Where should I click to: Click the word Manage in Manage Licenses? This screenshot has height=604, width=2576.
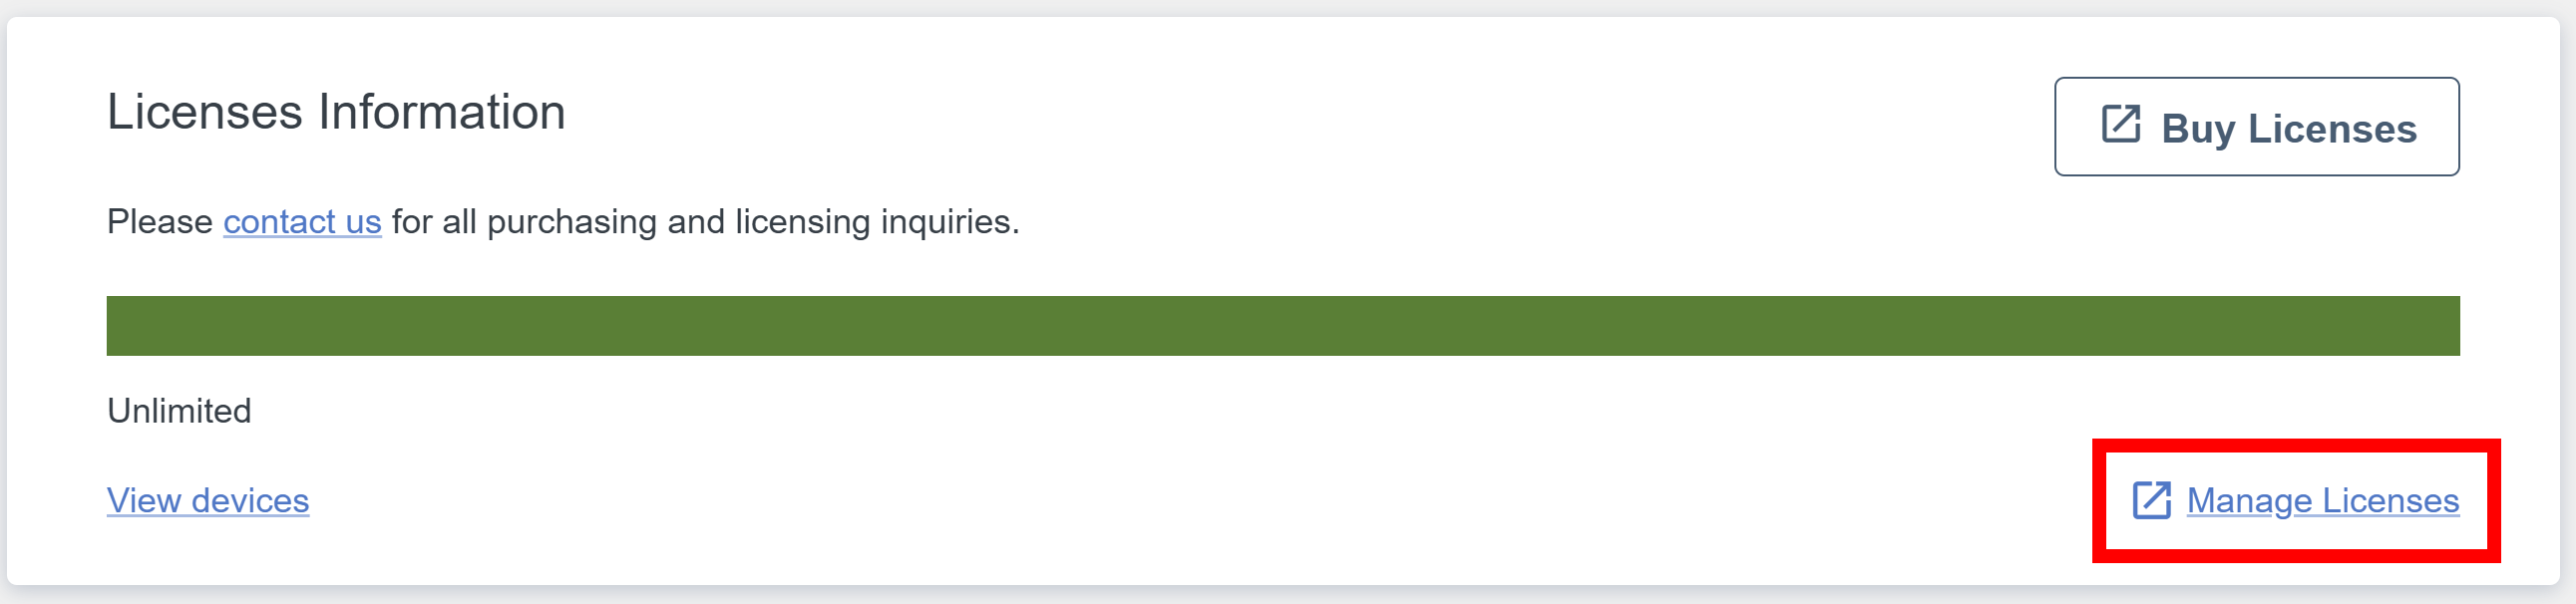[2249, 500]
